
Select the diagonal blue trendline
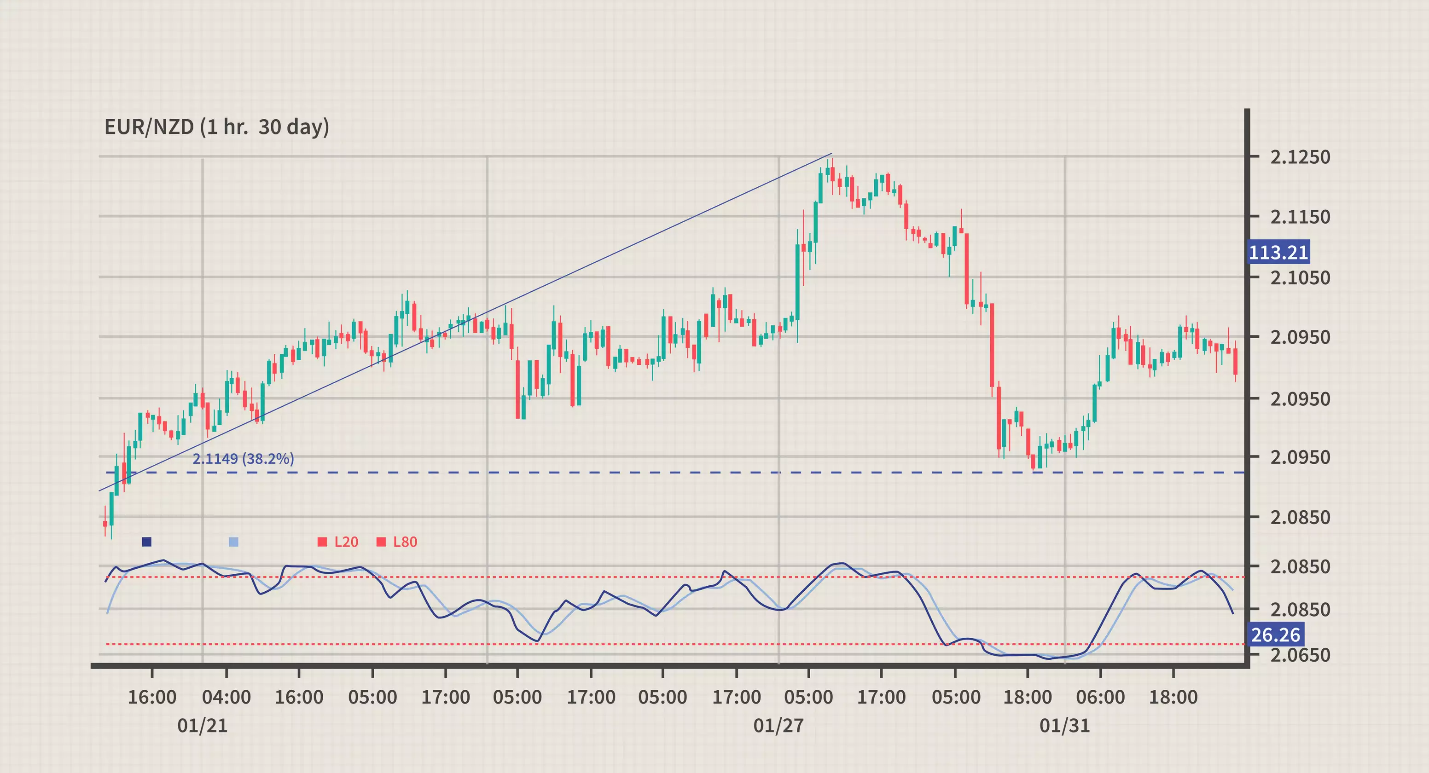click(465, 322)
